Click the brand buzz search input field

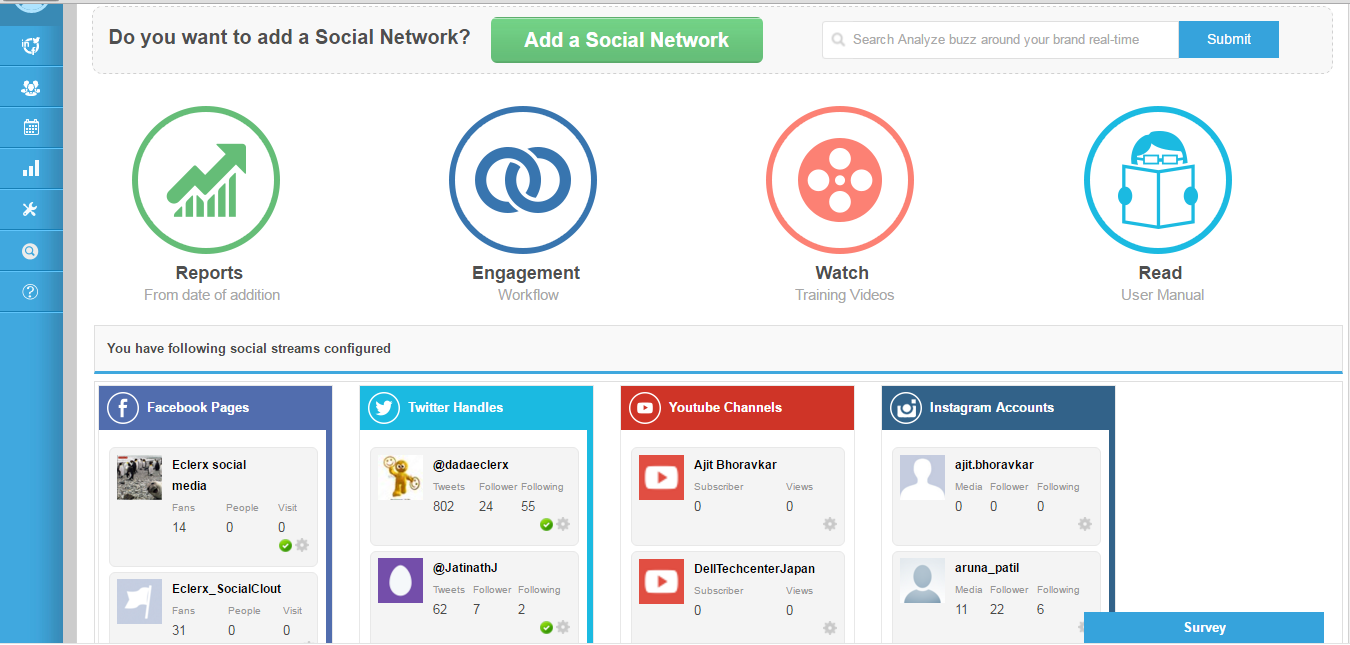coord(1000,40)
